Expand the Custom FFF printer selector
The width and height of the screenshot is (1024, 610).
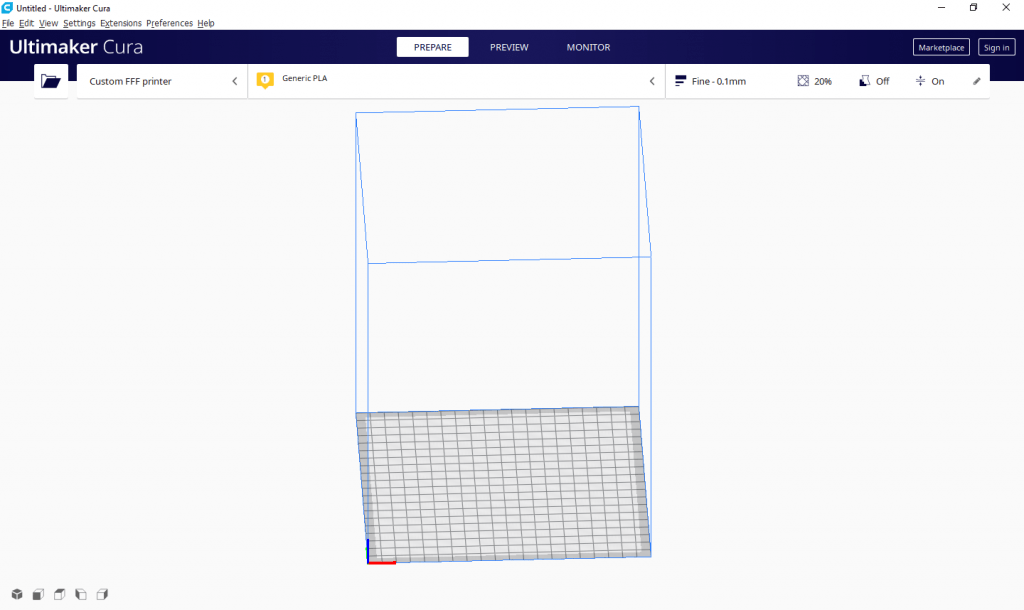pos(162,81)
